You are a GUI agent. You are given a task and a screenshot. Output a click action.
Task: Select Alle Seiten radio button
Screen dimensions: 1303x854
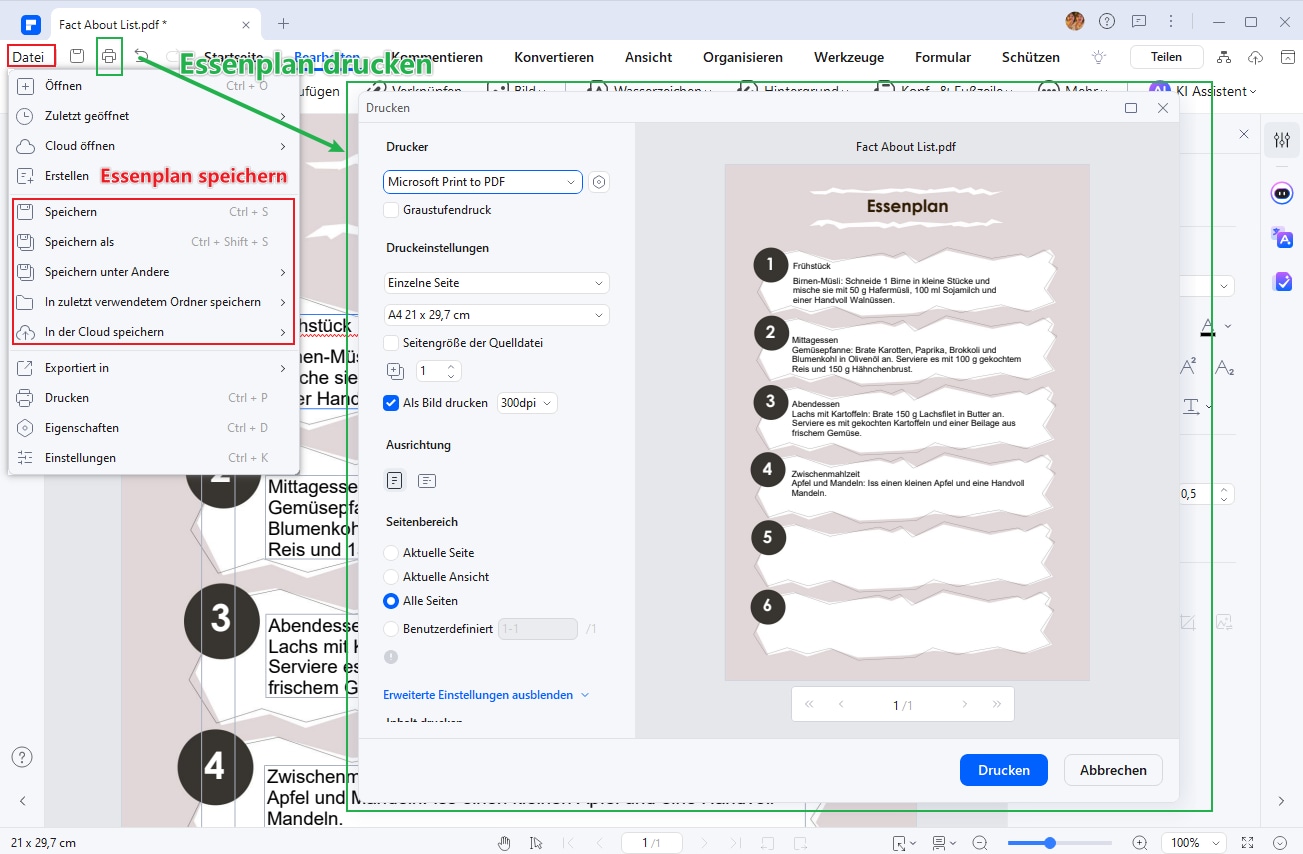391,601
